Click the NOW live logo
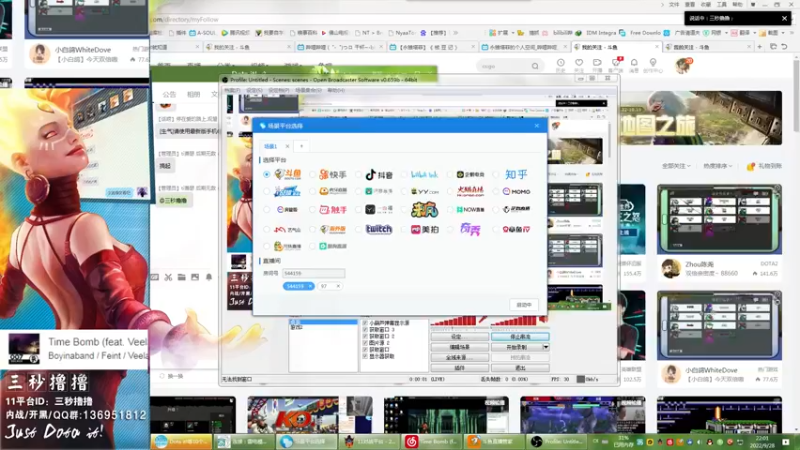Viewport: 800px width, 450px height. 470,210
